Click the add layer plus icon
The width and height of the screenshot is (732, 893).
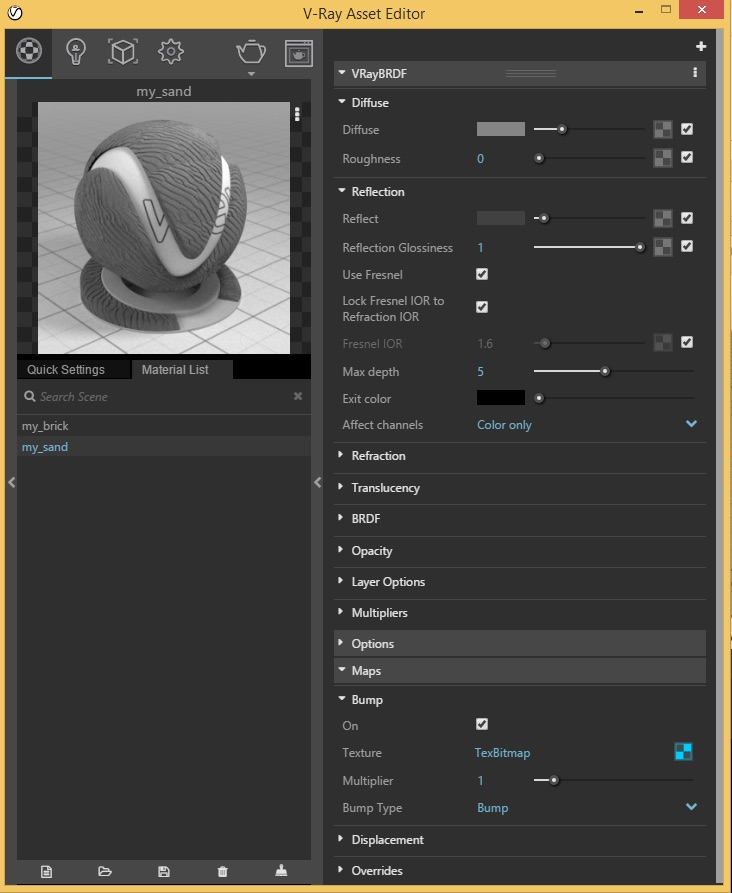701,46
